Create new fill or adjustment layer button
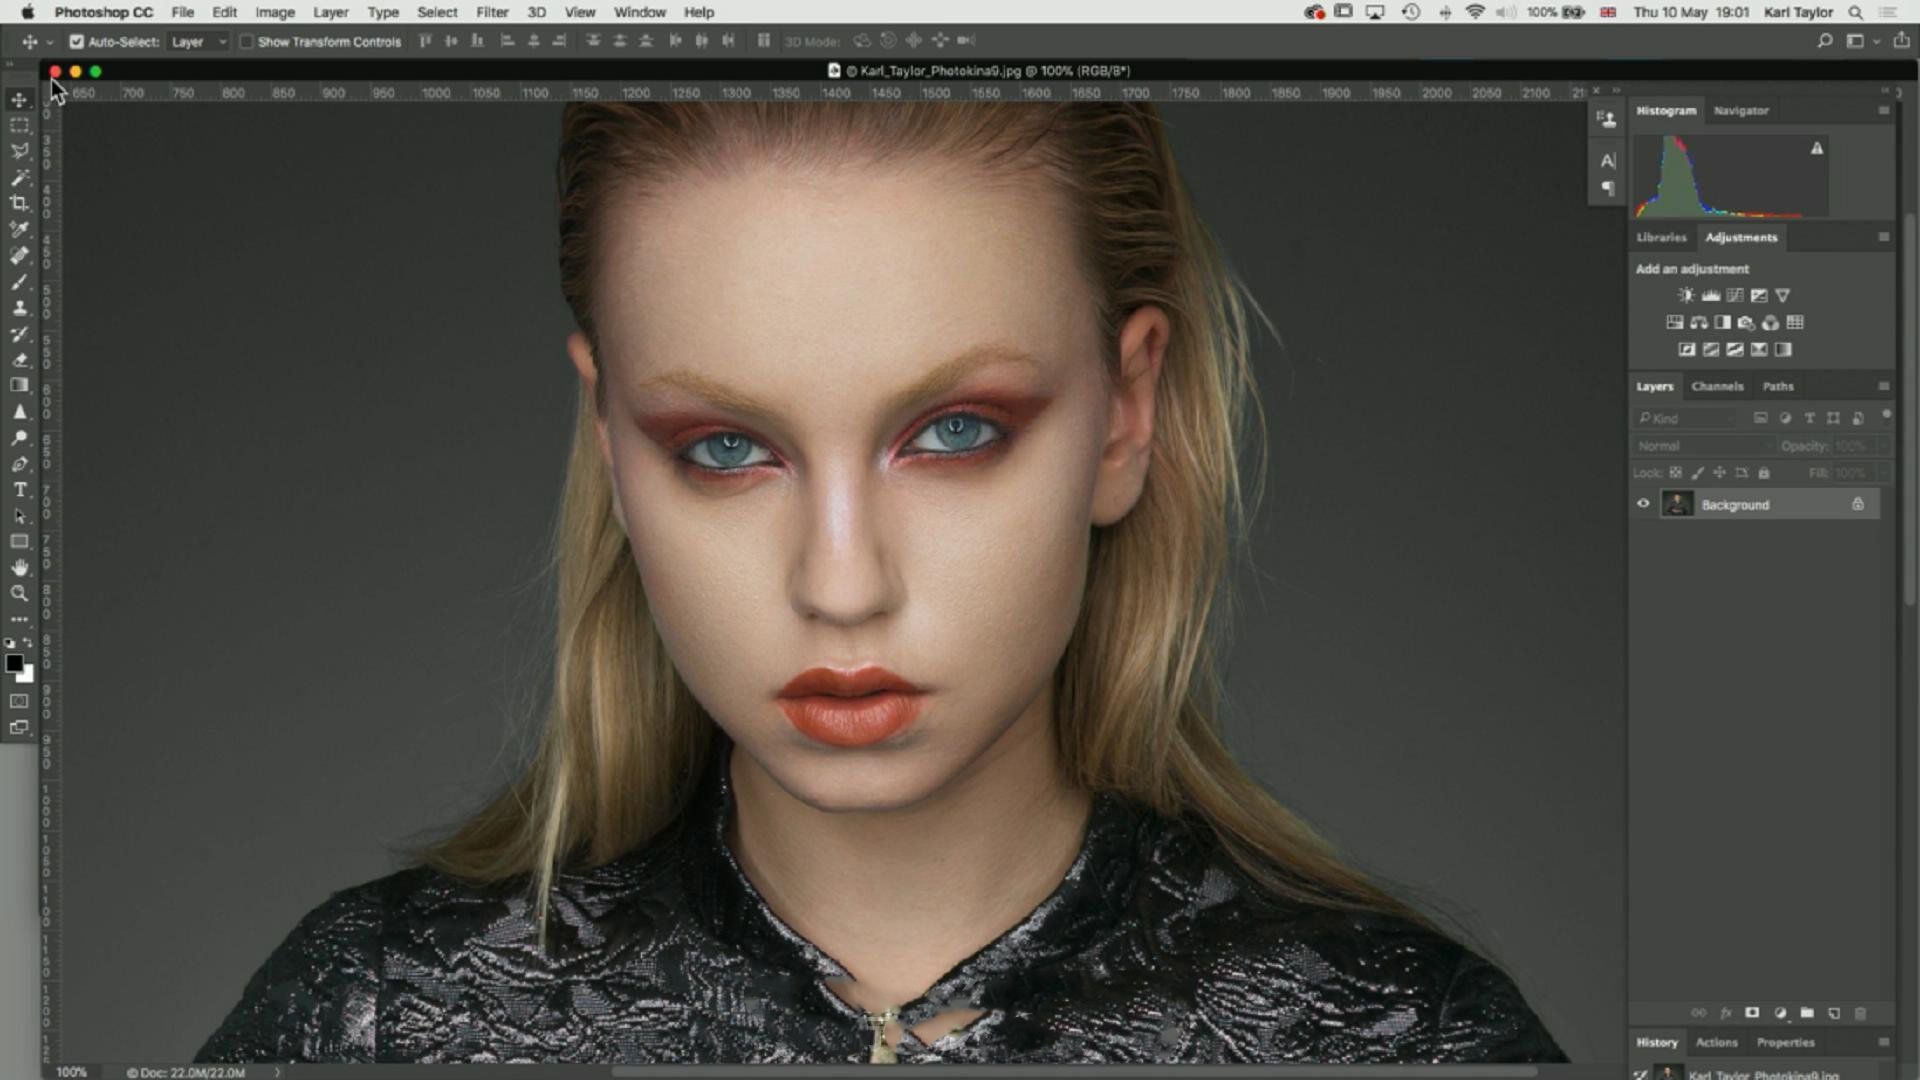Screen dimensions: 1920x1080 (x=1780, y=1013)
